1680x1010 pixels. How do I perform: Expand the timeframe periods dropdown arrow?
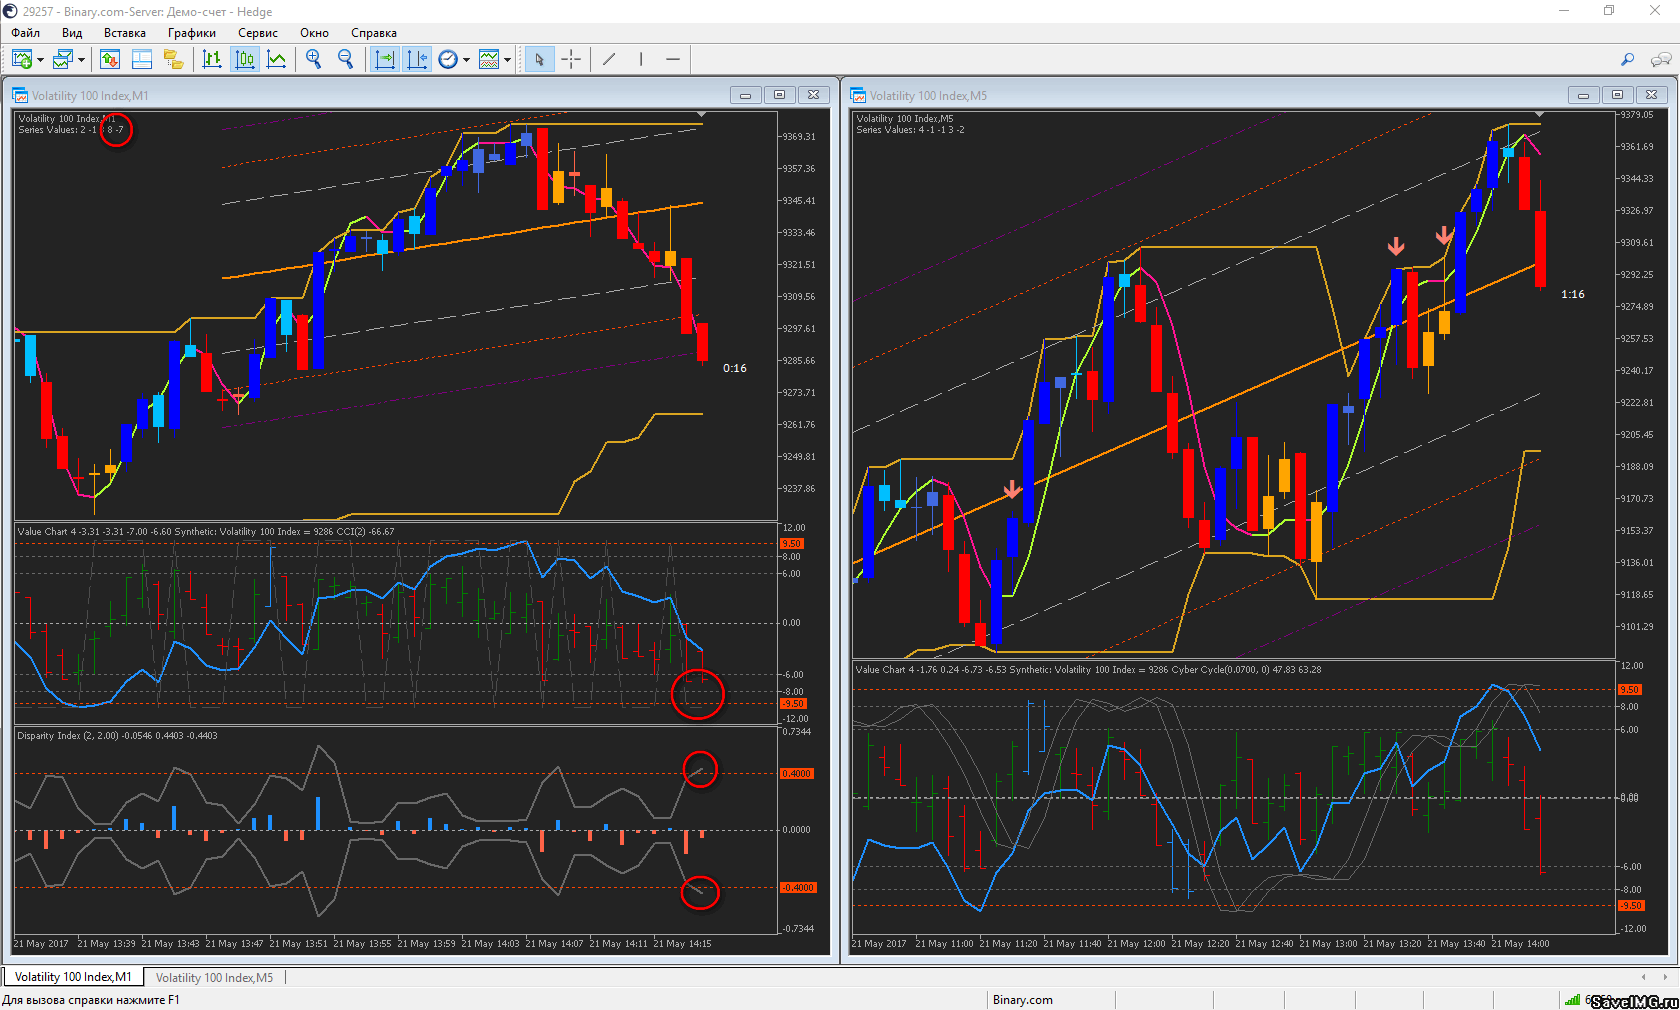[466, 60]
